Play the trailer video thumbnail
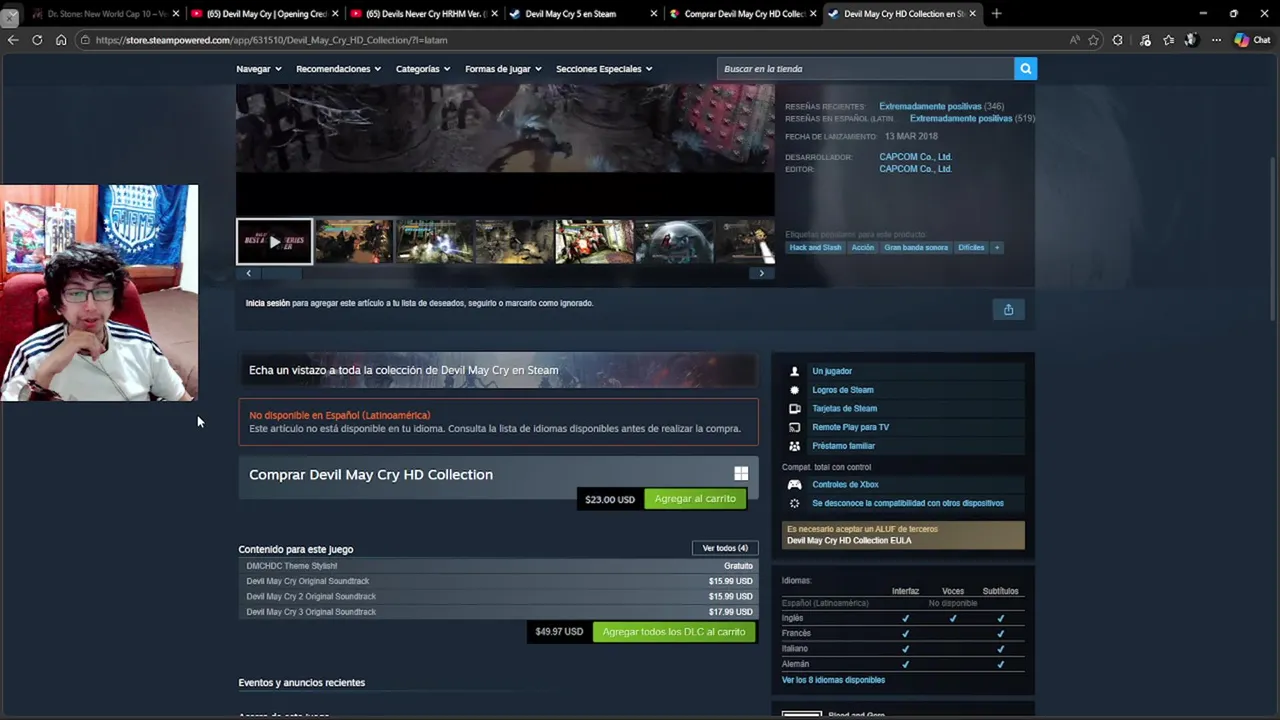The image size is (1280, 720). coord(274,241)
